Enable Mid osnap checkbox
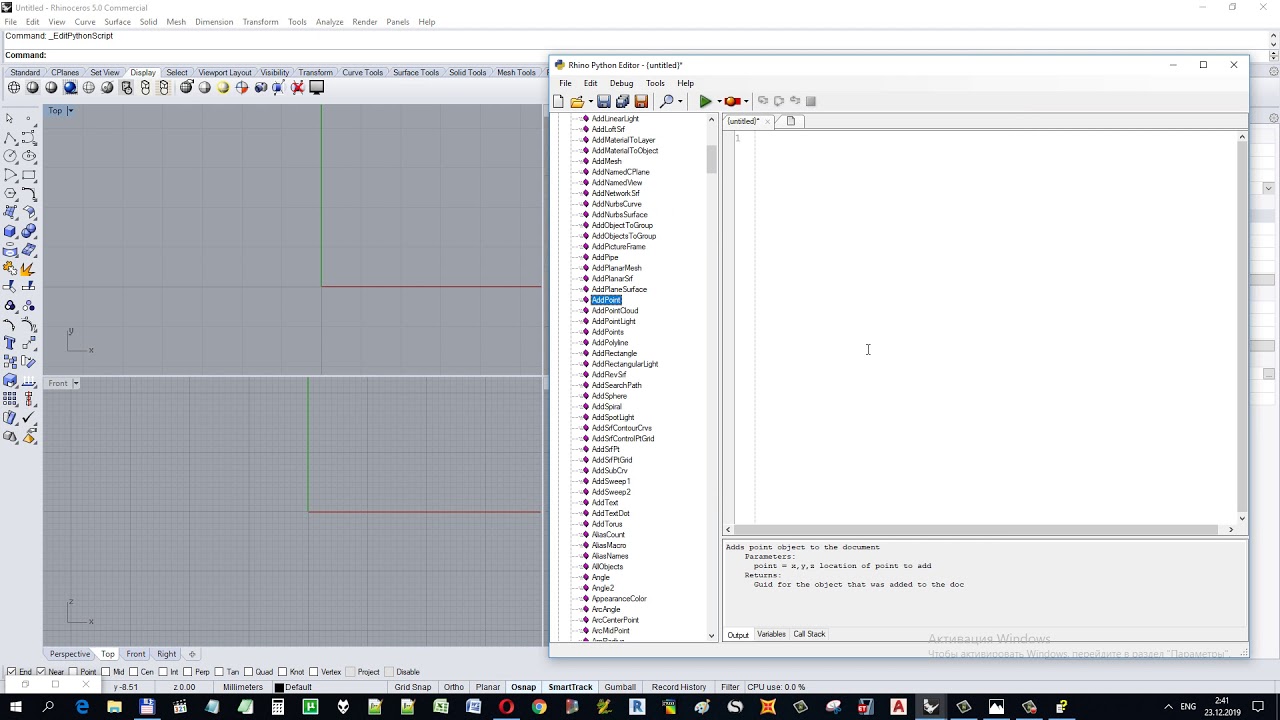This screenshot has height=720, width=1280. [x=105, y=672]
